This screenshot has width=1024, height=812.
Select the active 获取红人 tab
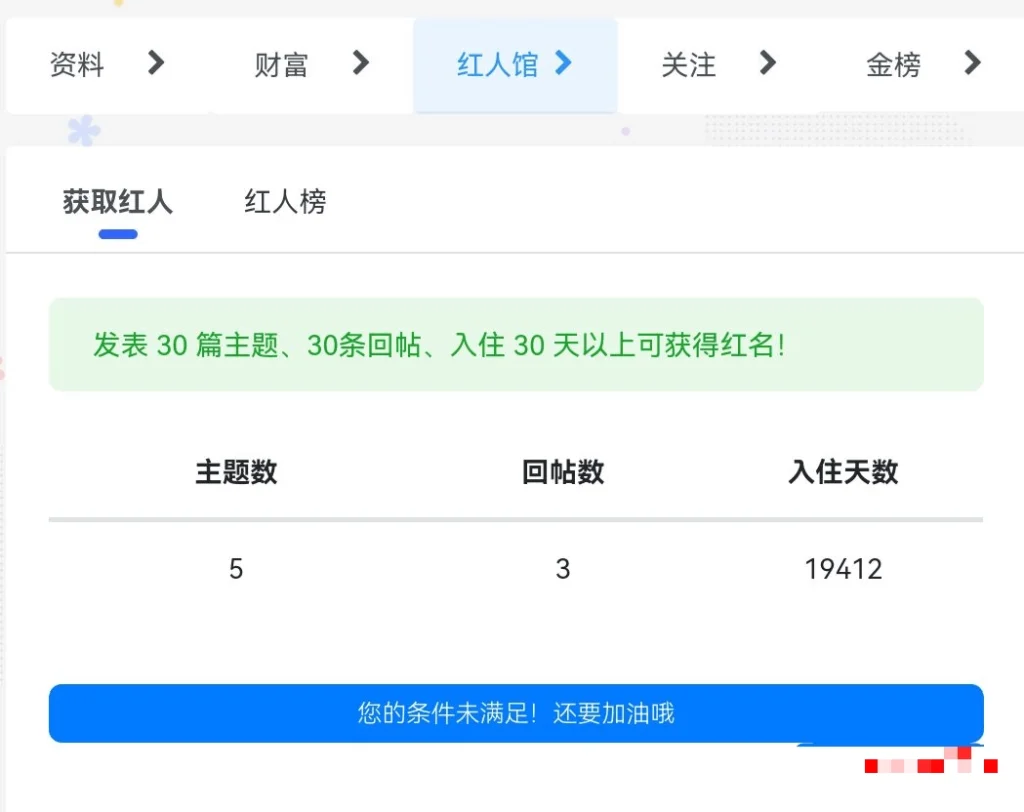tap(117, 202)
